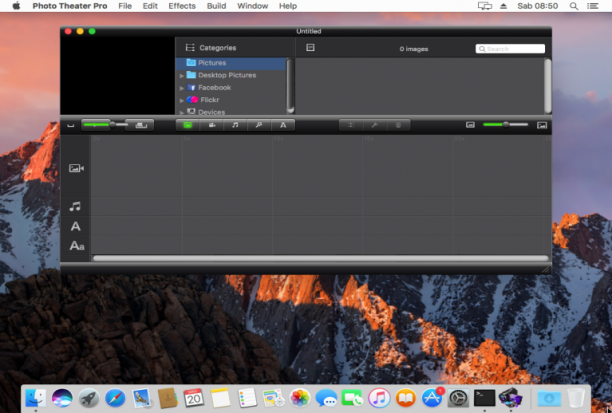Expand the Desktop Pictures category
This screenshot has height=413, width=612.
[x=181, y=76]
